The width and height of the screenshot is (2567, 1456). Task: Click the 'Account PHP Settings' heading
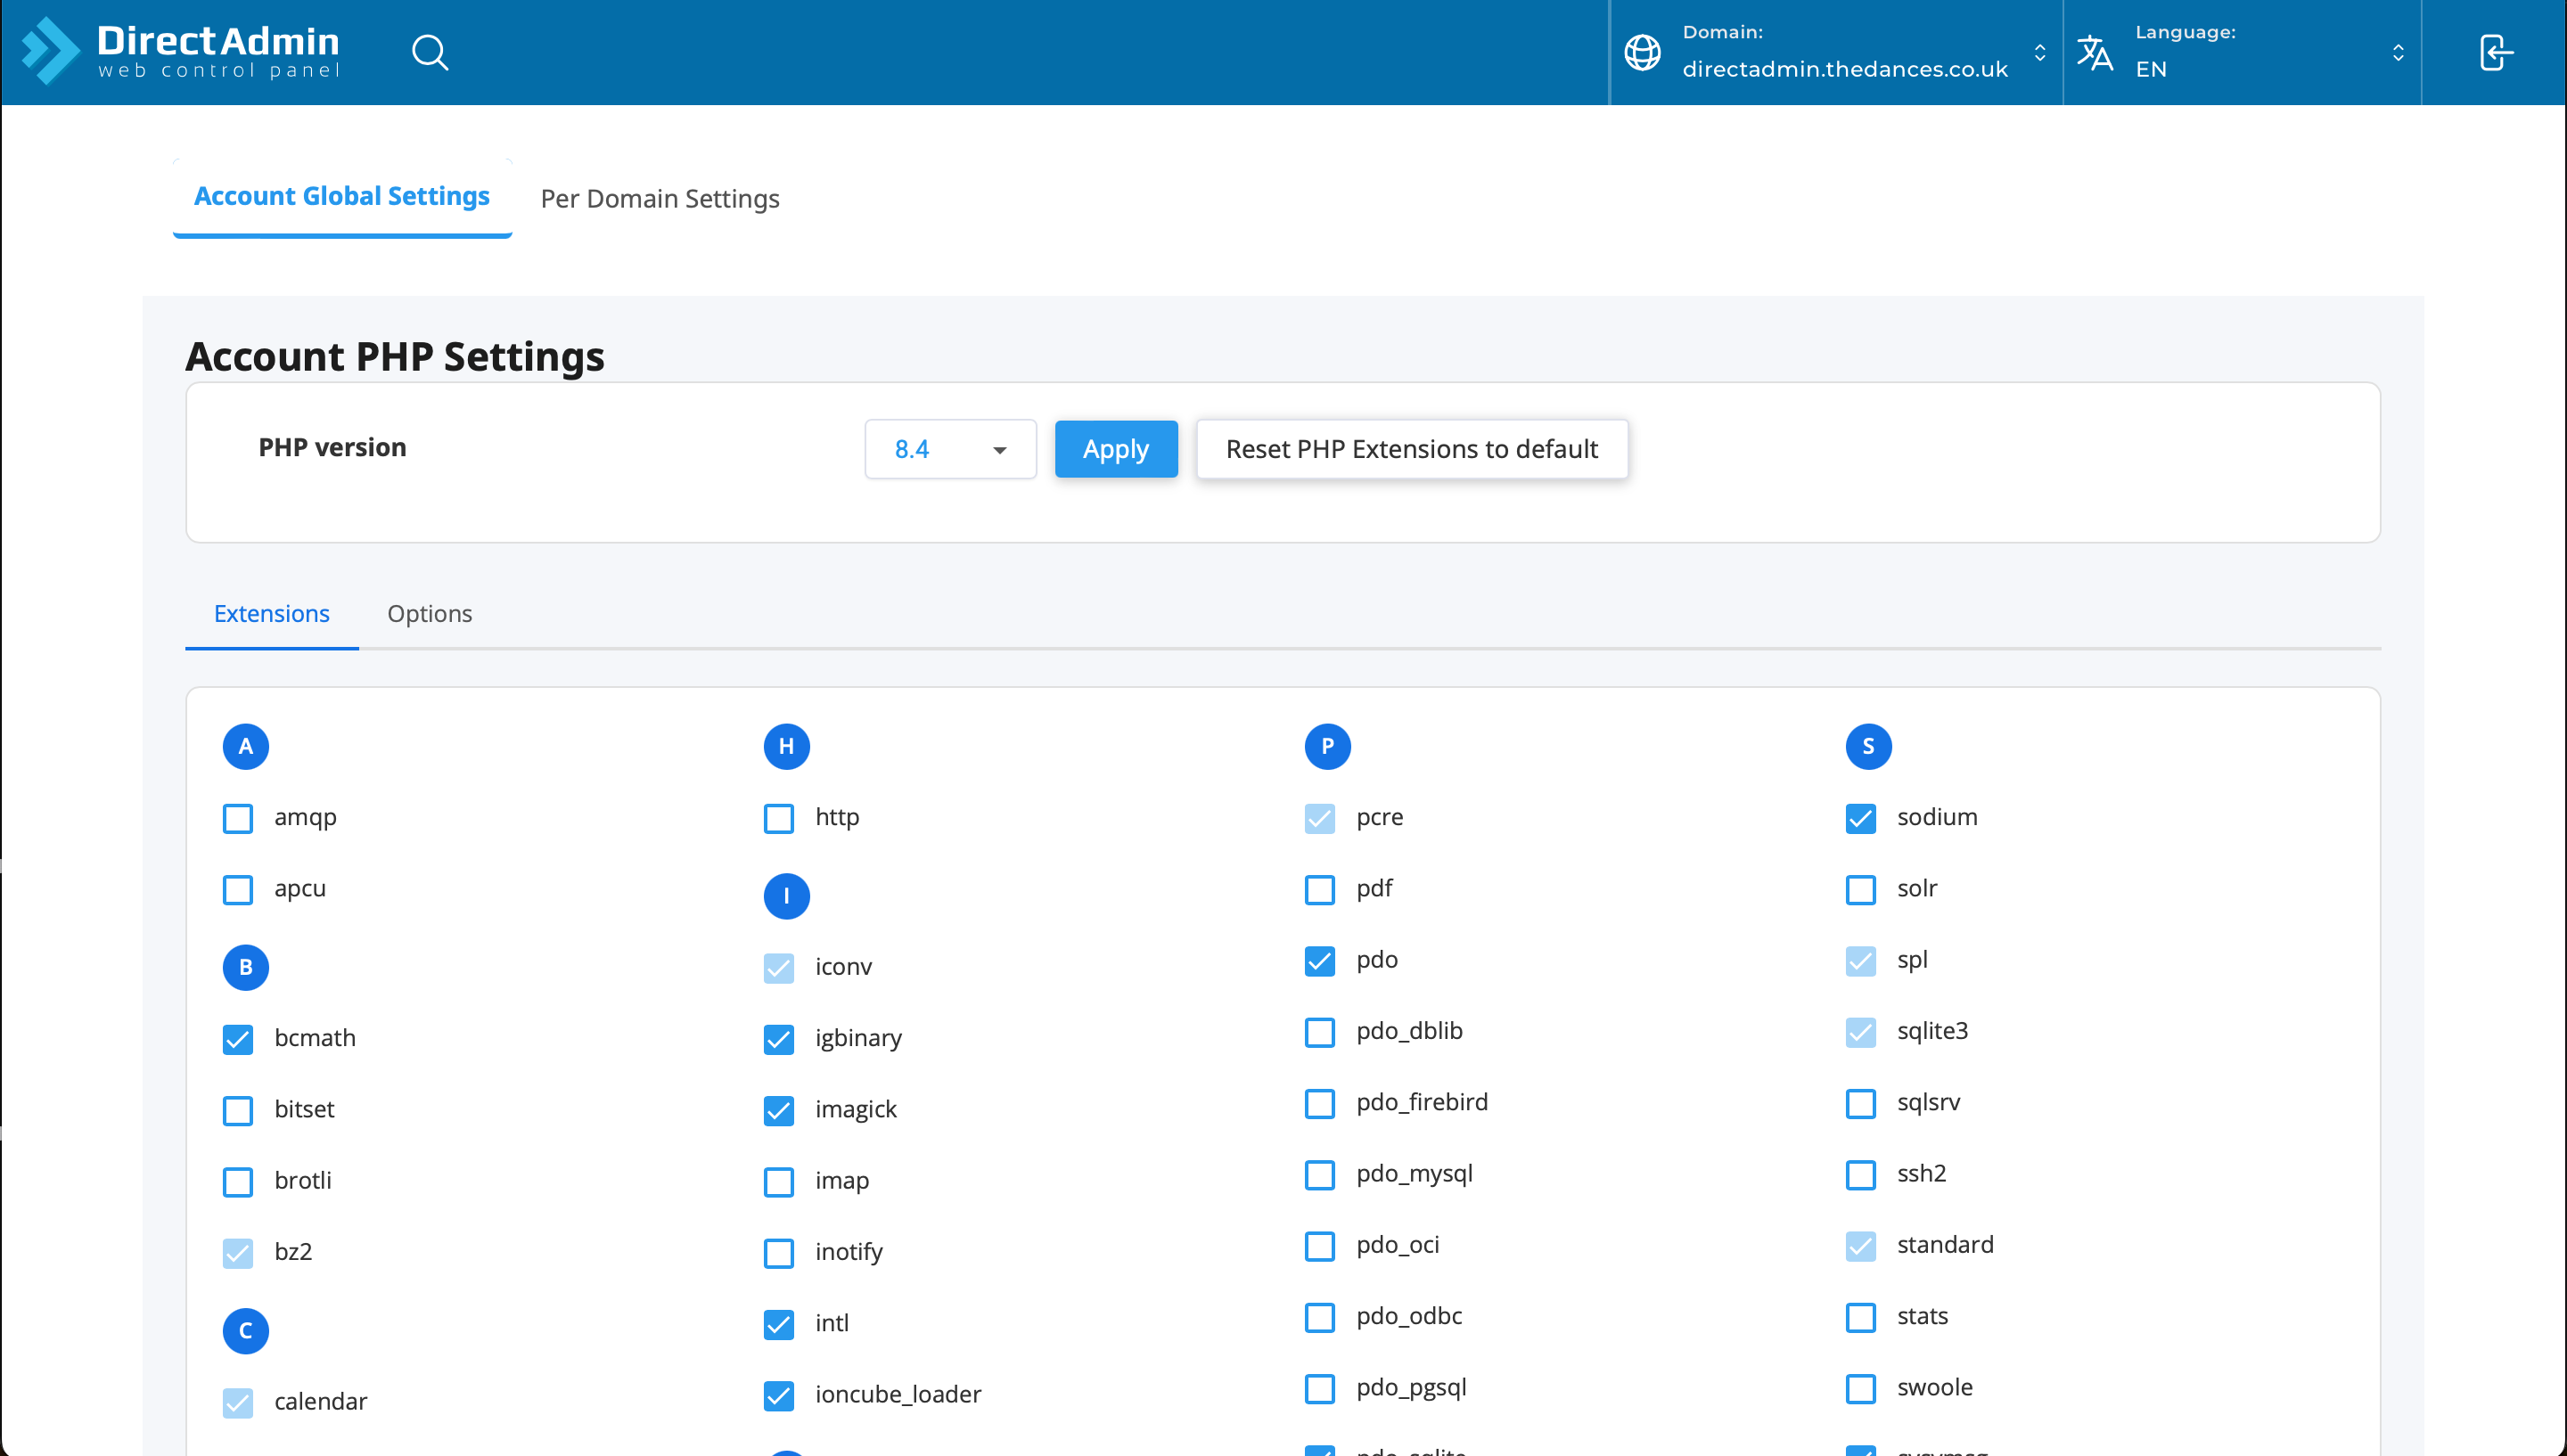[395, 356]
